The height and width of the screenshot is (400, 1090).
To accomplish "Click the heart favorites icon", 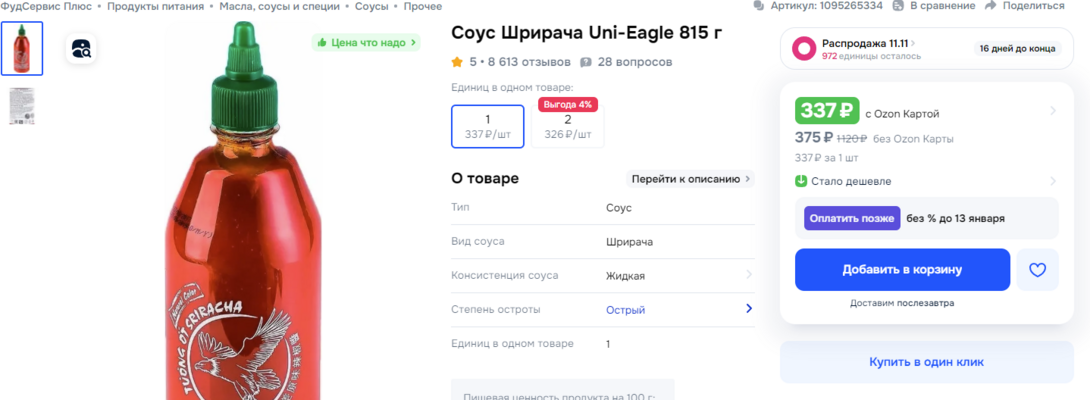I will (1037, 270).
